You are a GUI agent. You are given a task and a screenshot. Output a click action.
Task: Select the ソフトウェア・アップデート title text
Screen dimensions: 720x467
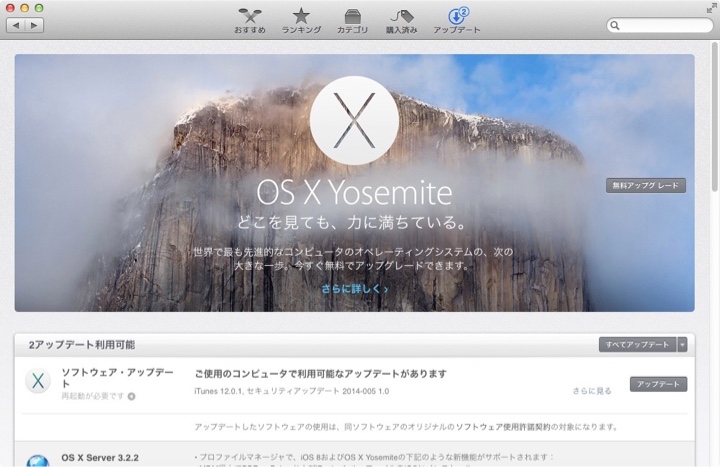point(117,377)
